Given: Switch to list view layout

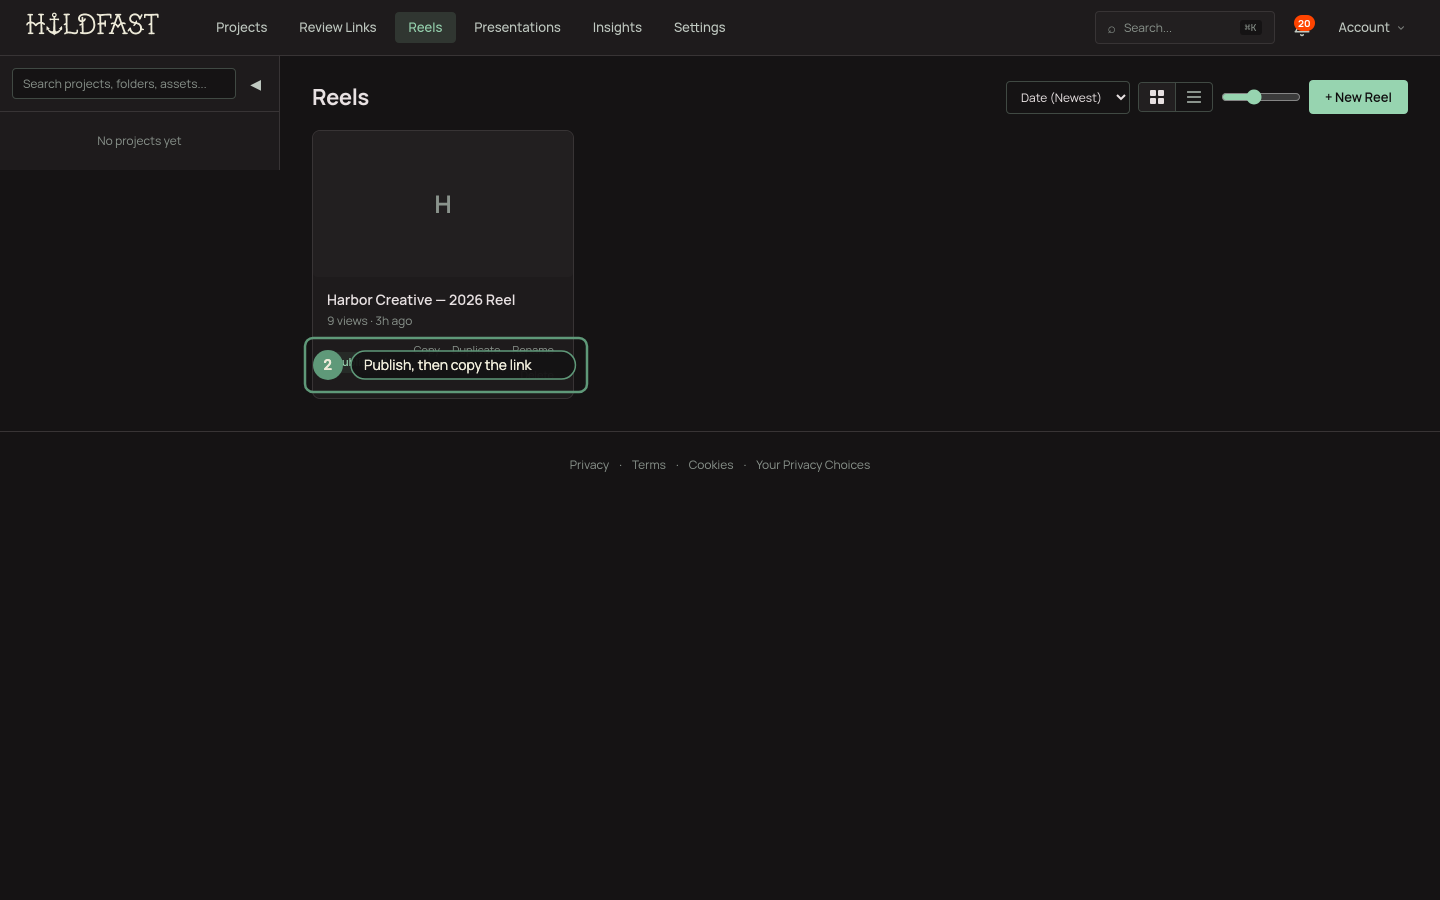Looking at the screenshot, I should [1194, 97].
